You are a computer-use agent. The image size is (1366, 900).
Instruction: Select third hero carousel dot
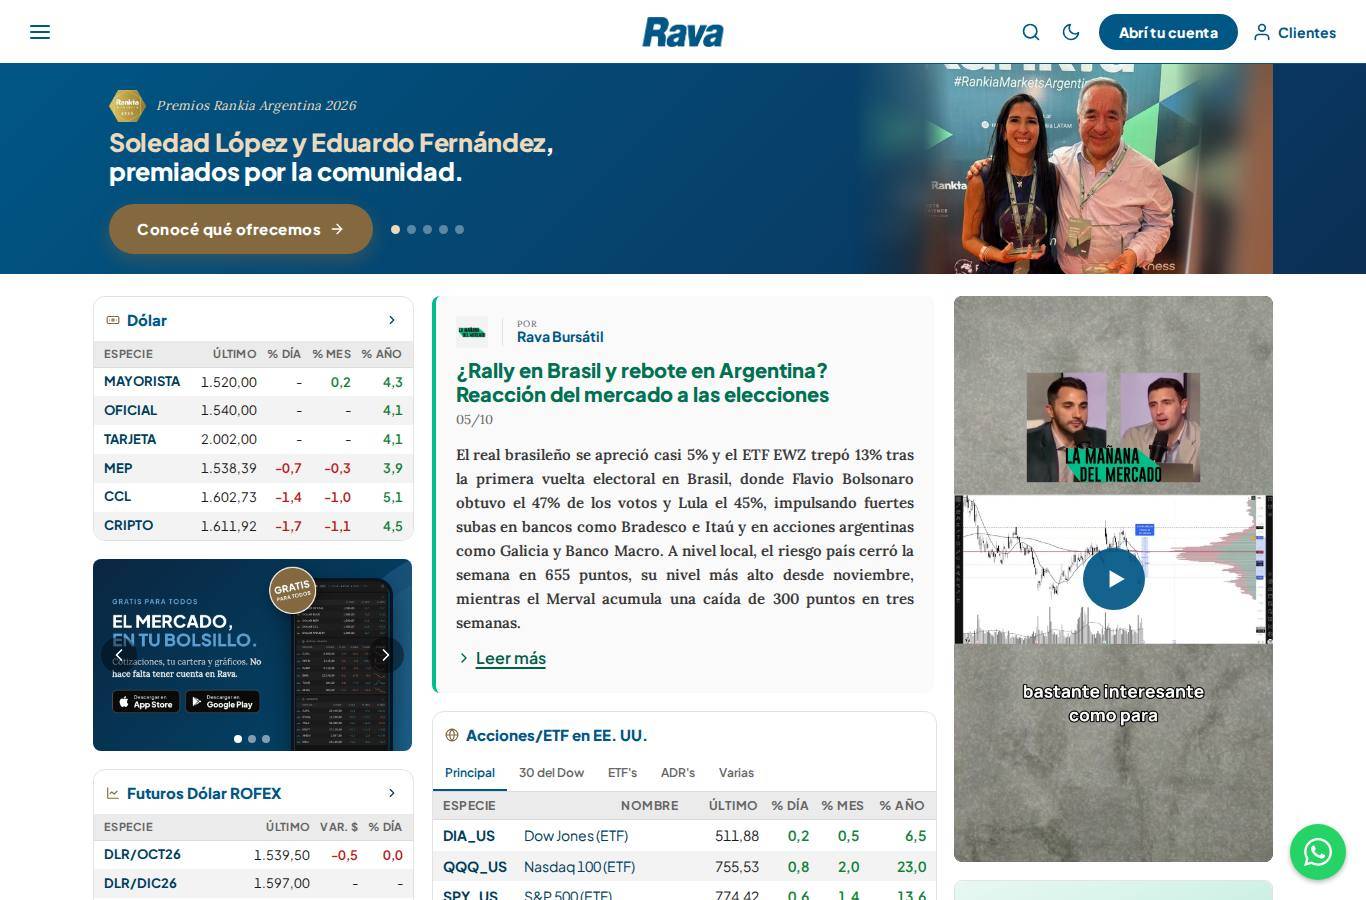point(427,229)
